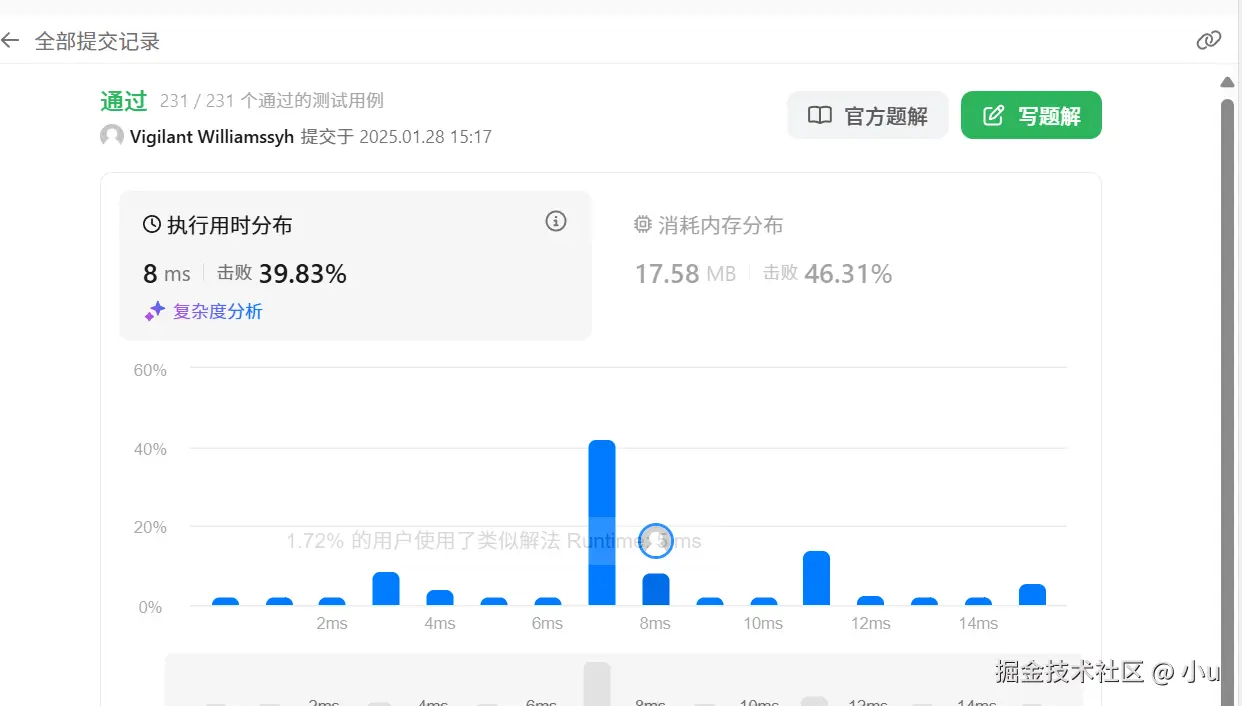Viewport: 1242px width, 706px height.
Task: Click the submission time 2025.01.28 15:17
Action: tap(425, 137)
